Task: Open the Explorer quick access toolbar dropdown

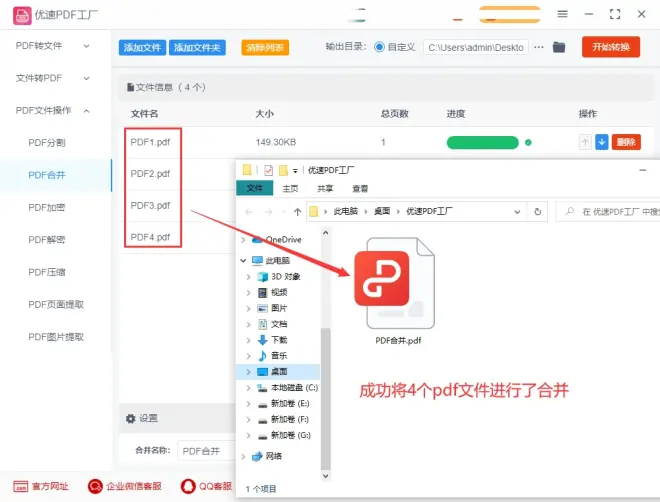Action: [x=295, y=171]
